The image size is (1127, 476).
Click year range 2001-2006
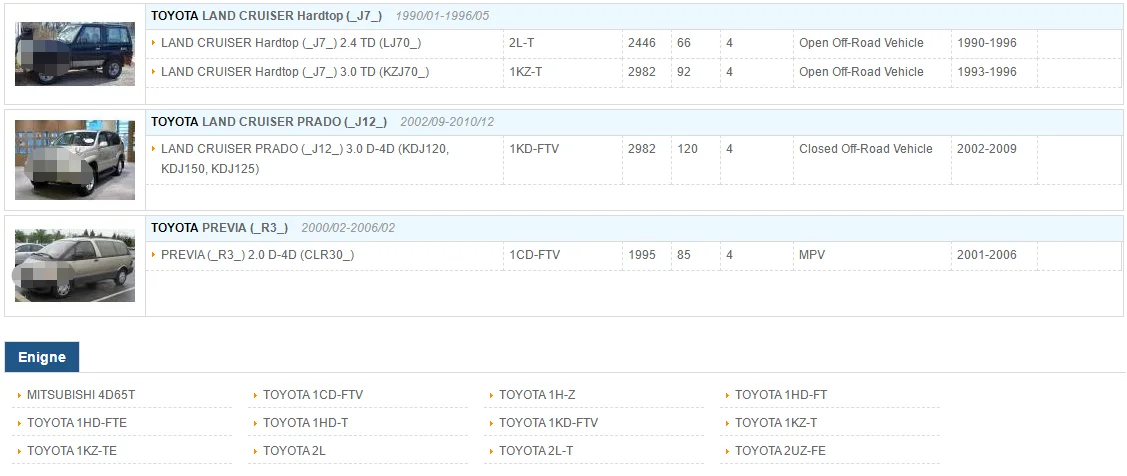click(x=987, y=255)
